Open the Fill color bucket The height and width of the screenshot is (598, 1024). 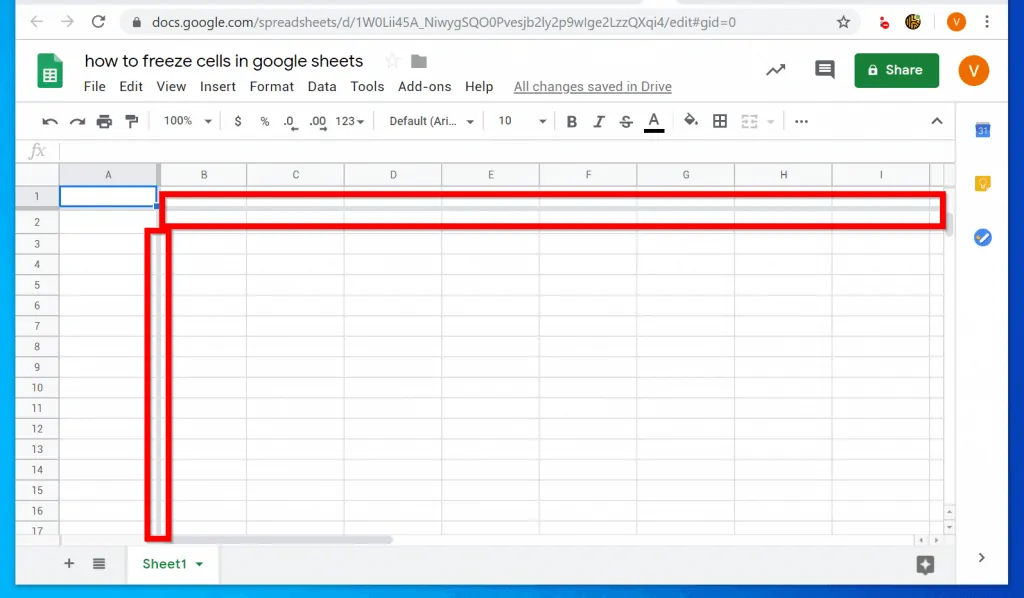click(x=690, y=121)
